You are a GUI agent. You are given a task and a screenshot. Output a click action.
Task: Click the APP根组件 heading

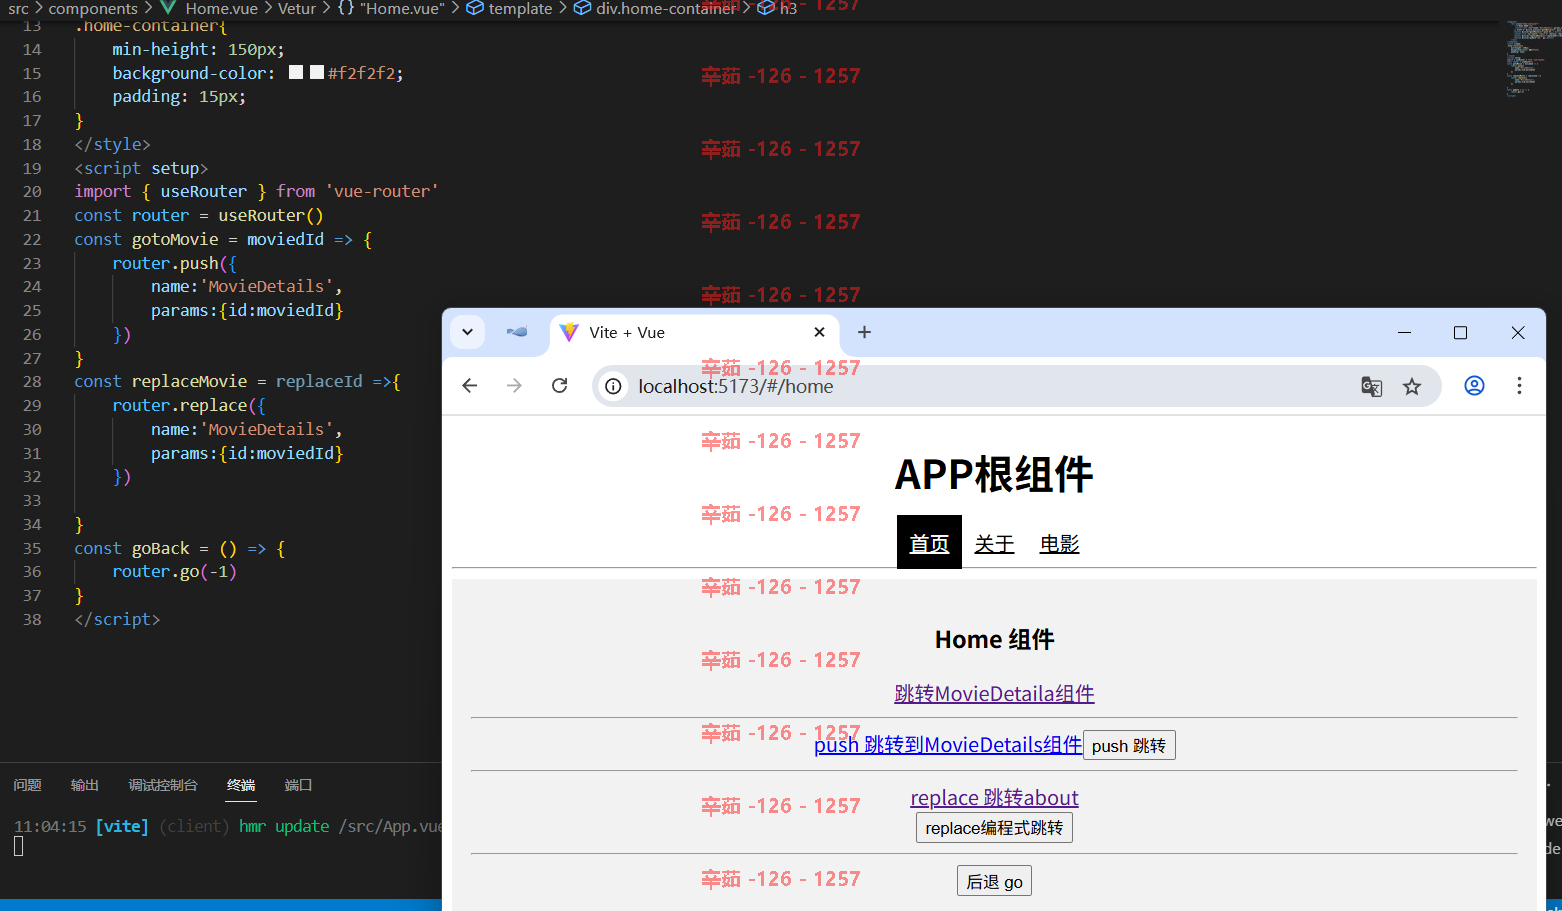(994, 474)
